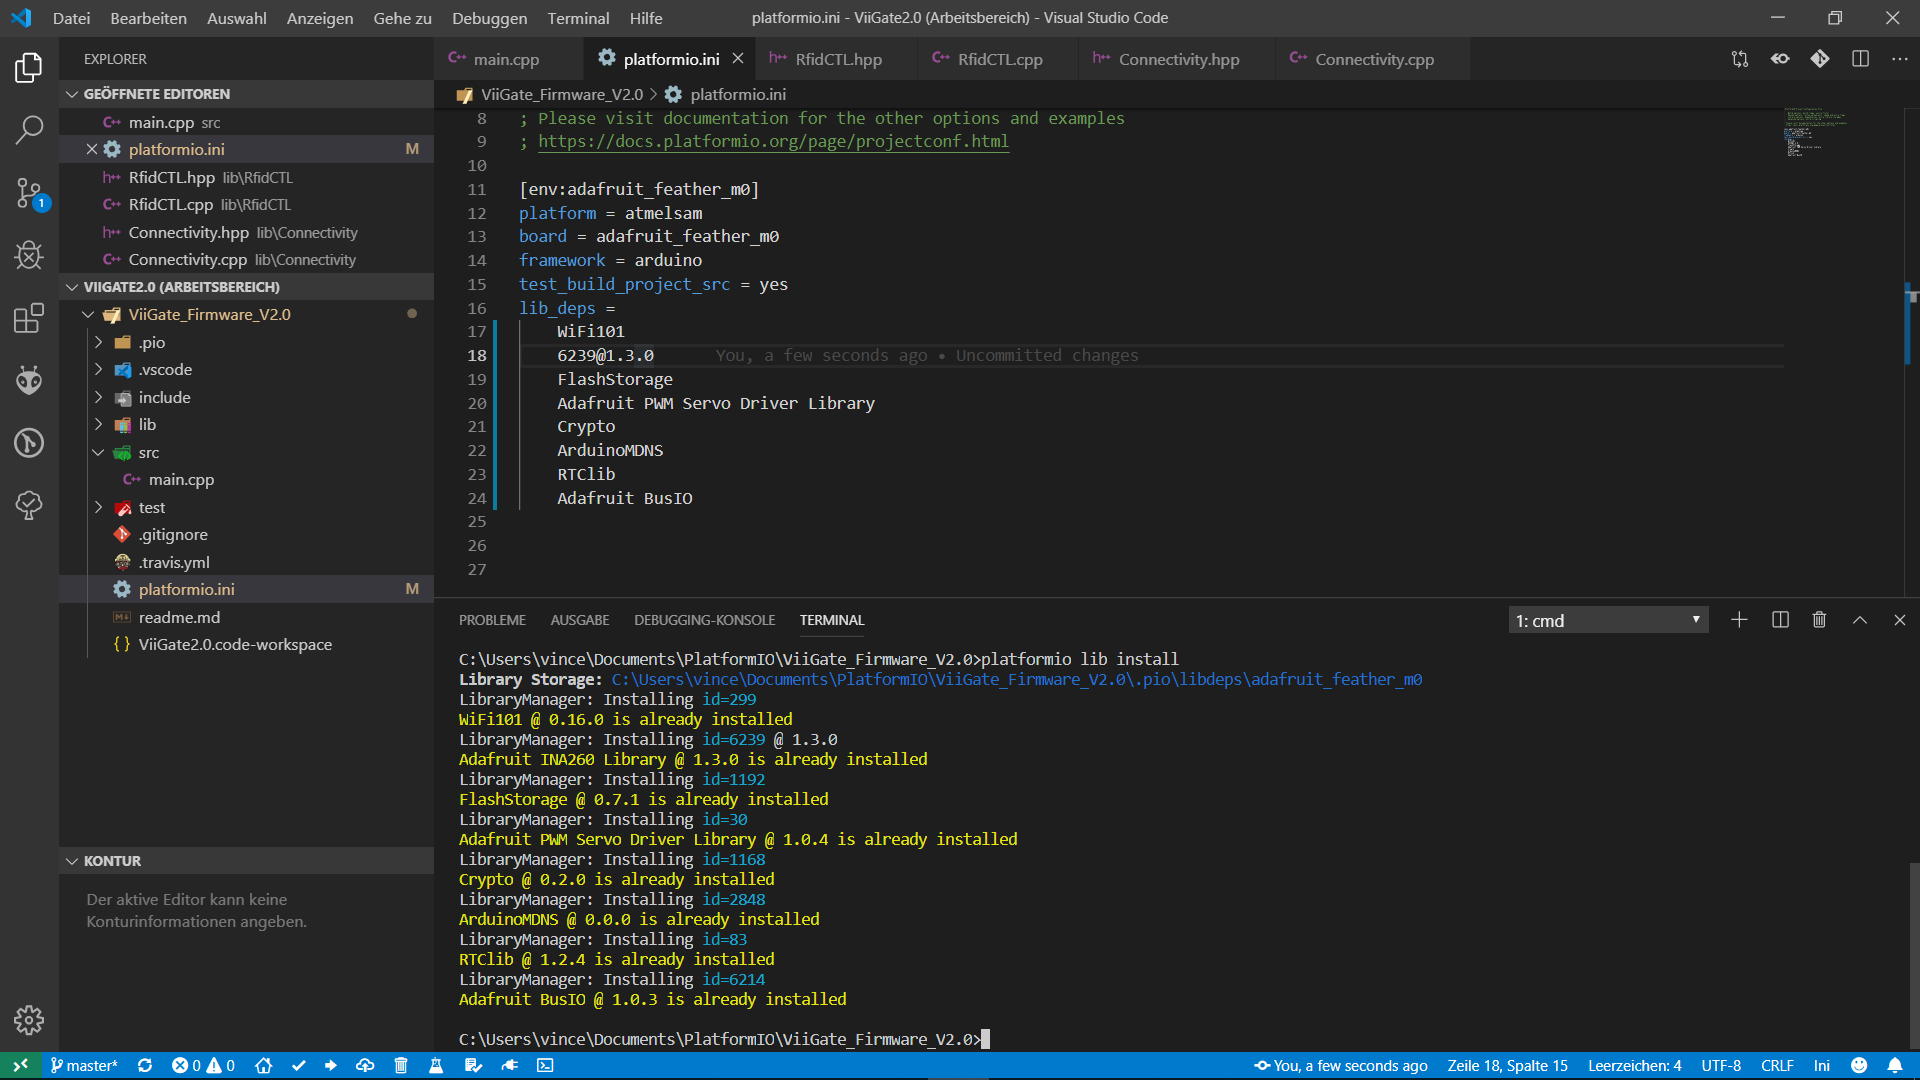Upload firmware via the arrow status bar icon
Screen dimensions: 1920x1080
click(x=333, y=1065)
